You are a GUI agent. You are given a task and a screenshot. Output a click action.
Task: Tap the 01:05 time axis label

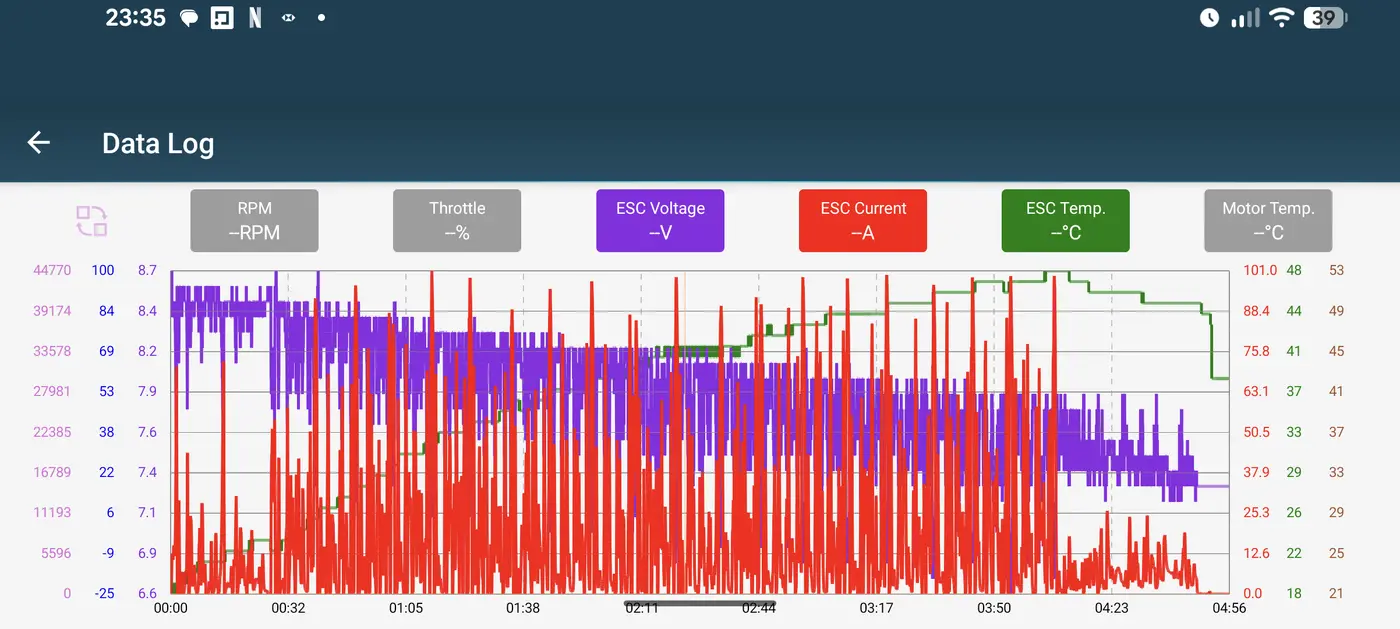click(x=405, y=608)
